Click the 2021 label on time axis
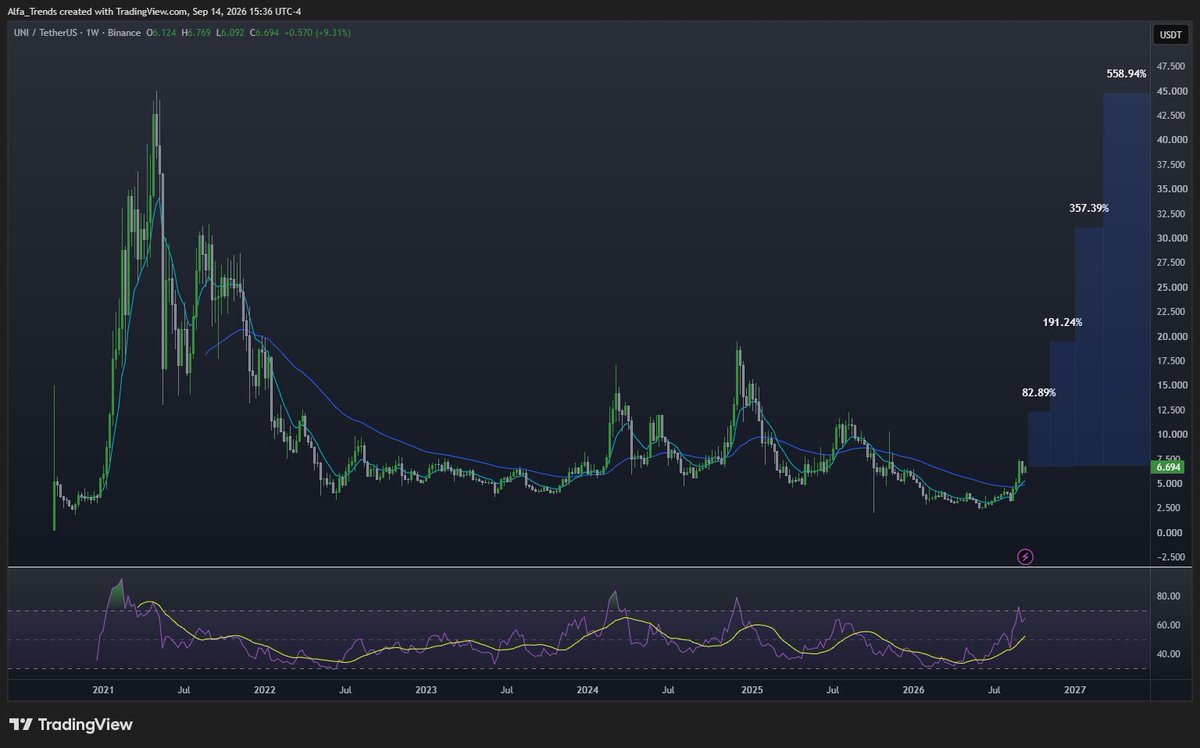1200x748 pixels. tap(104, 690)
